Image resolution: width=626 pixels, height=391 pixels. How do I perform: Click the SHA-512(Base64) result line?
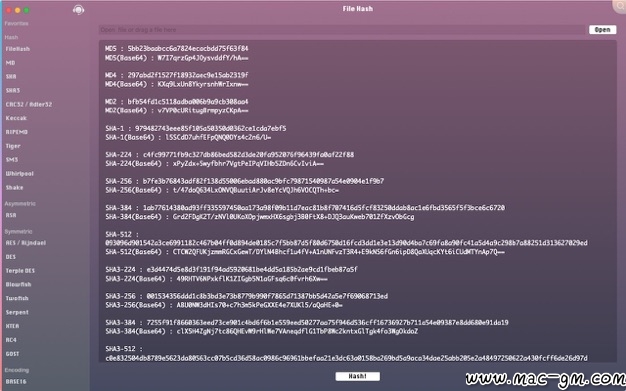(x=305, y=252)
